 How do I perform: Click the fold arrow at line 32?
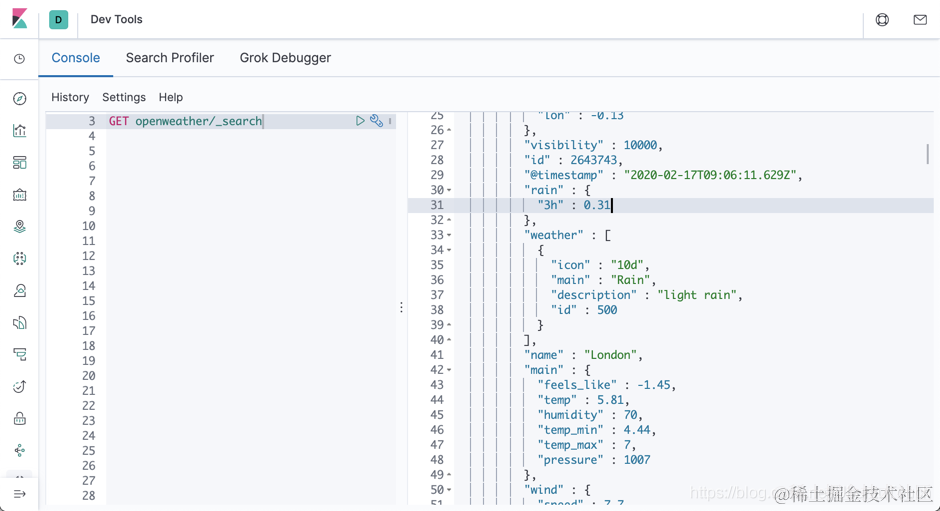pyautogui.click(x=449, y=220)
